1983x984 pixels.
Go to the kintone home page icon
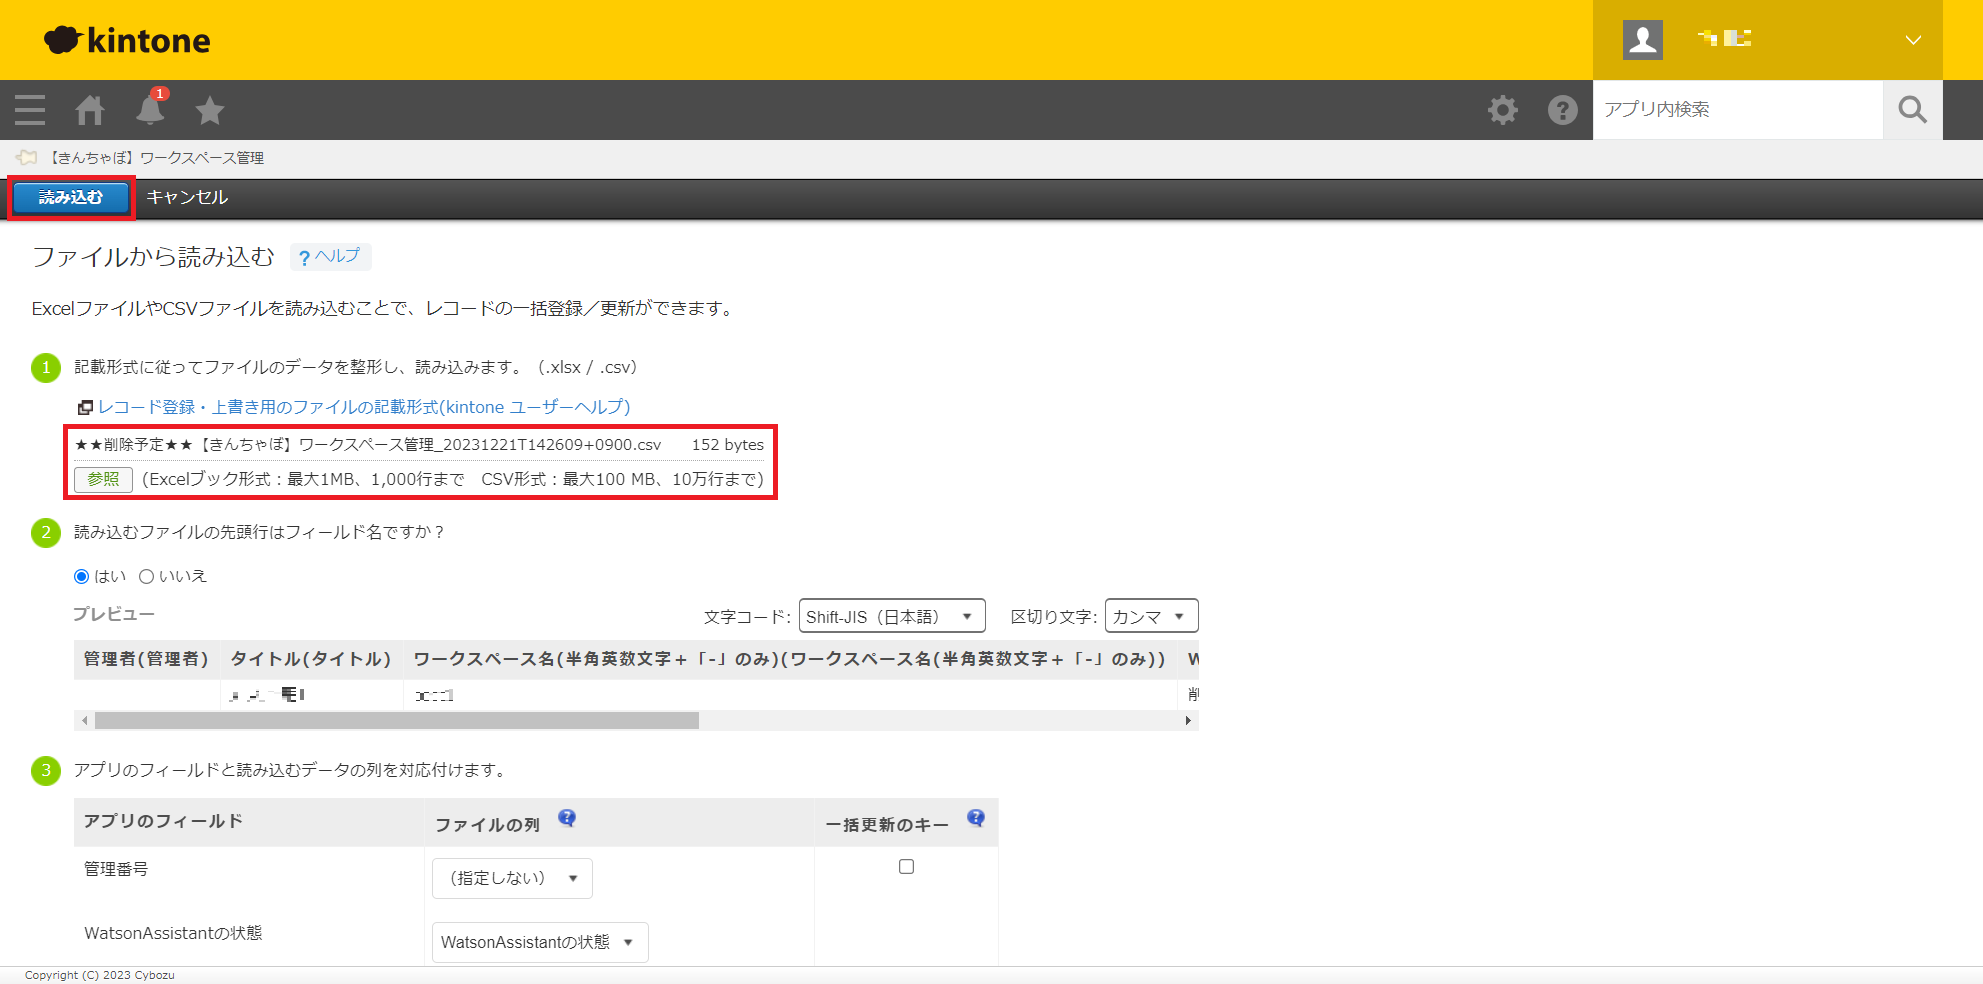(x=90, y=110)
